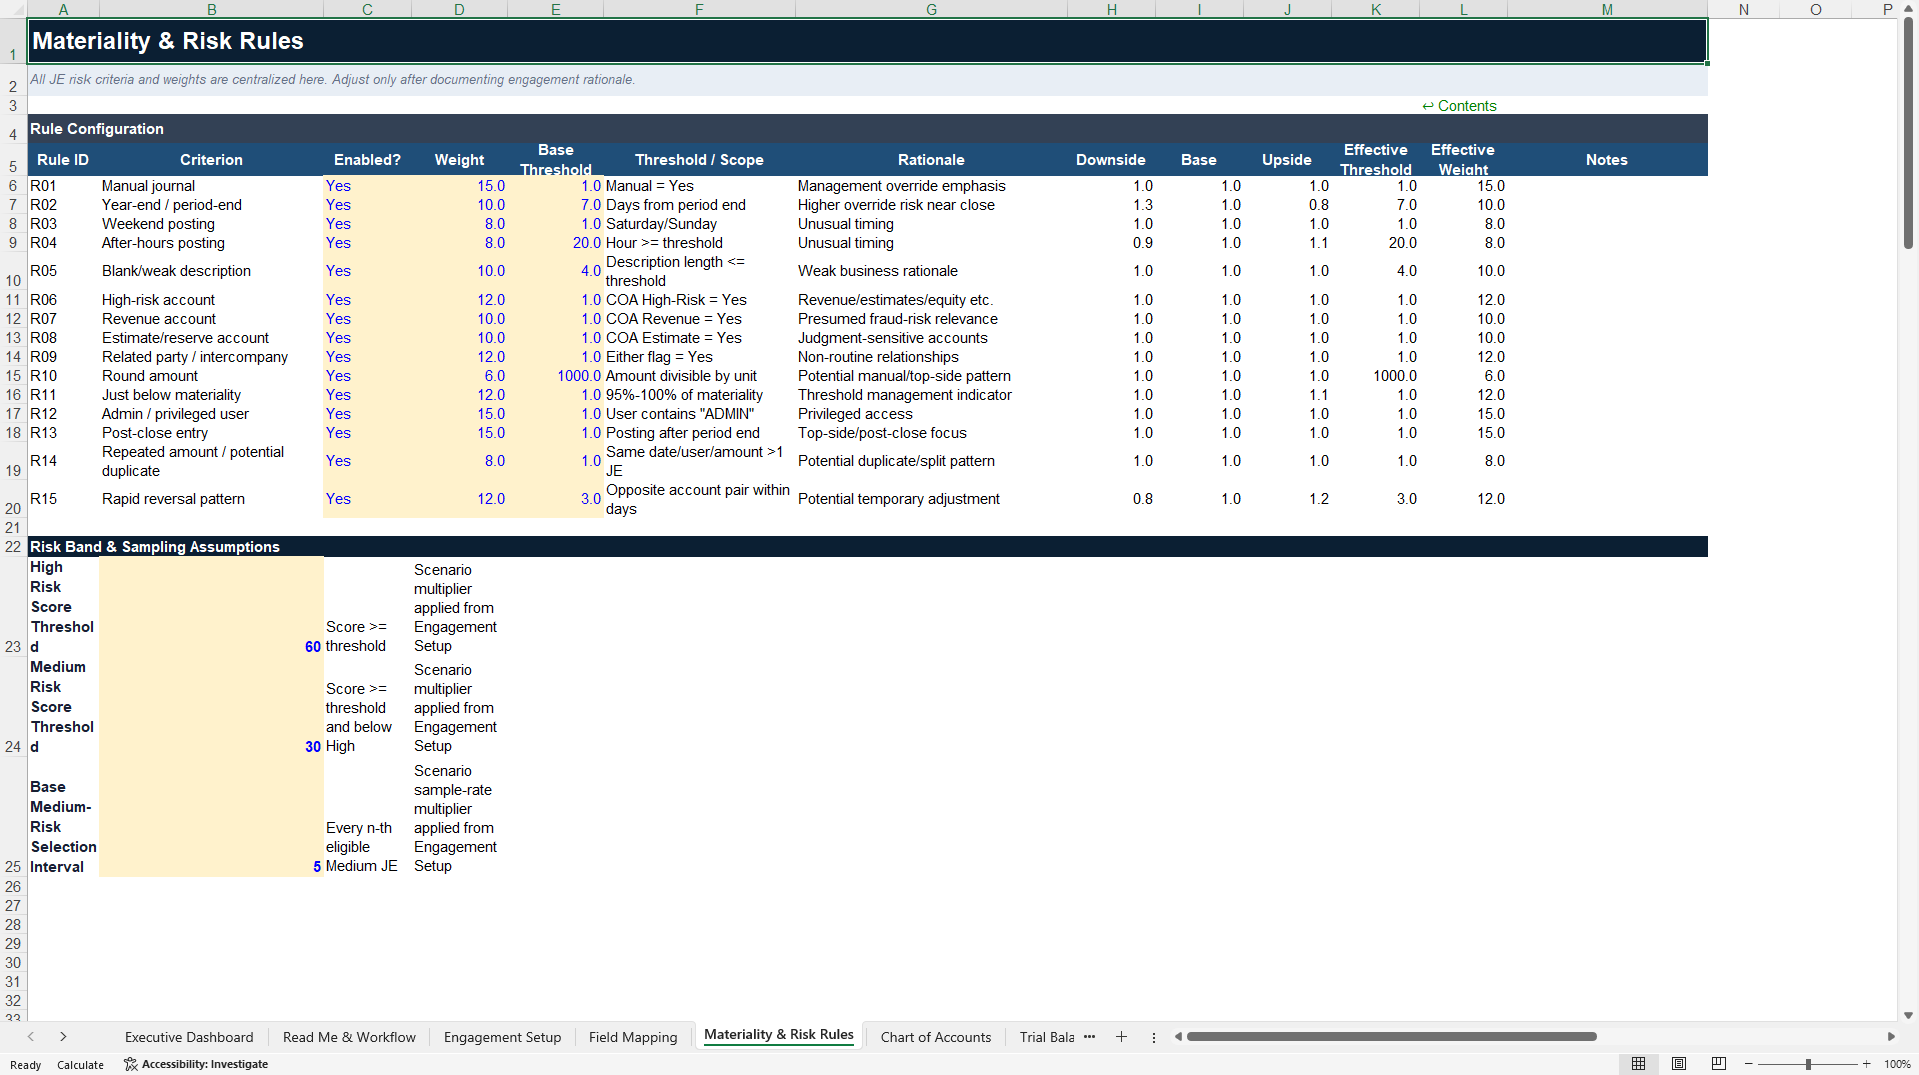Zoom in with the plus button
Screen dimensions: 1919x1075
[1866, 1064]
